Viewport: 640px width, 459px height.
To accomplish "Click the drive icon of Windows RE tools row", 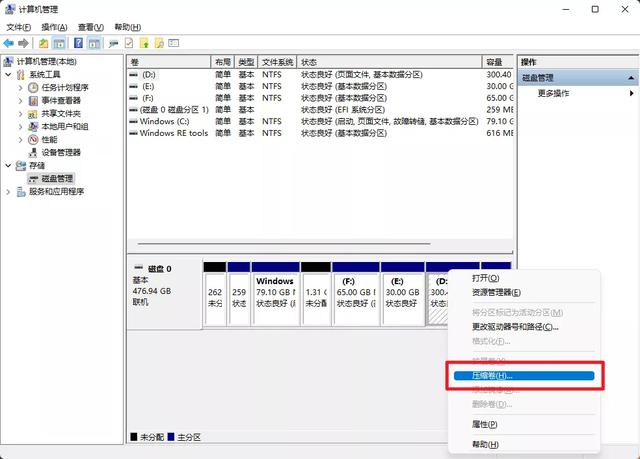I will (133, 133).
